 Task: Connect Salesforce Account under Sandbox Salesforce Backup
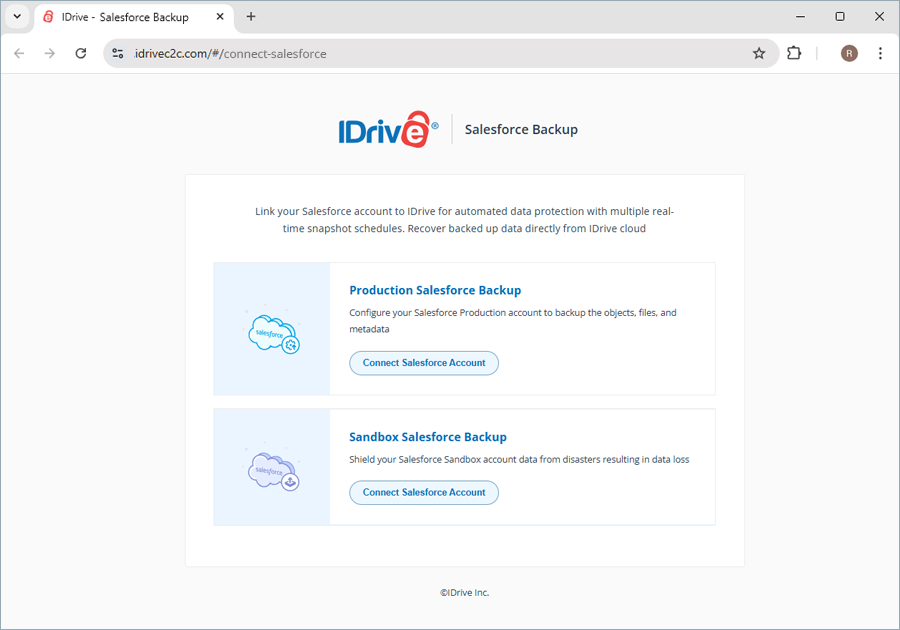(x=423, y=492)
